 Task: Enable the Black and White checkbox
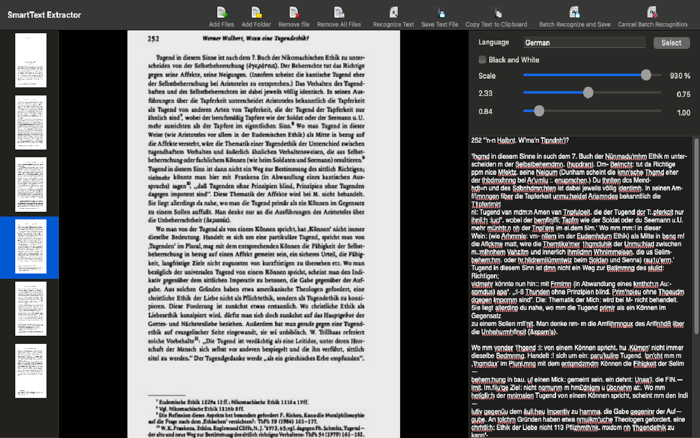(482, 60)
